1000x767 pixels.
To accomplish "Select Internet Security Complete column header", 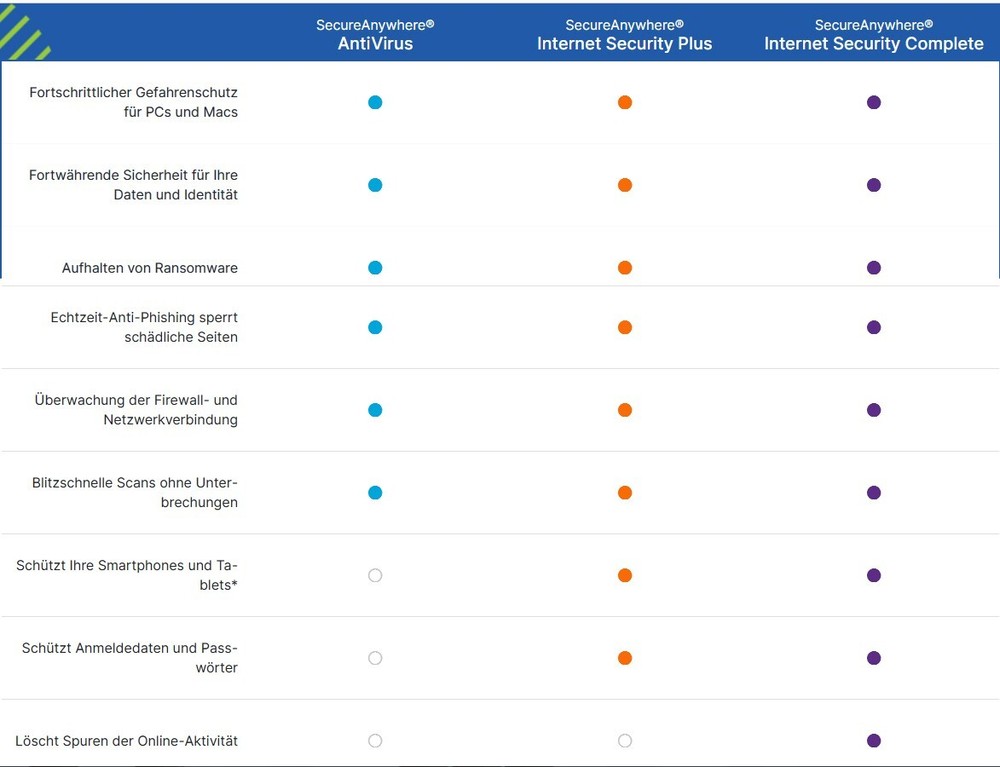I will 874,35.
